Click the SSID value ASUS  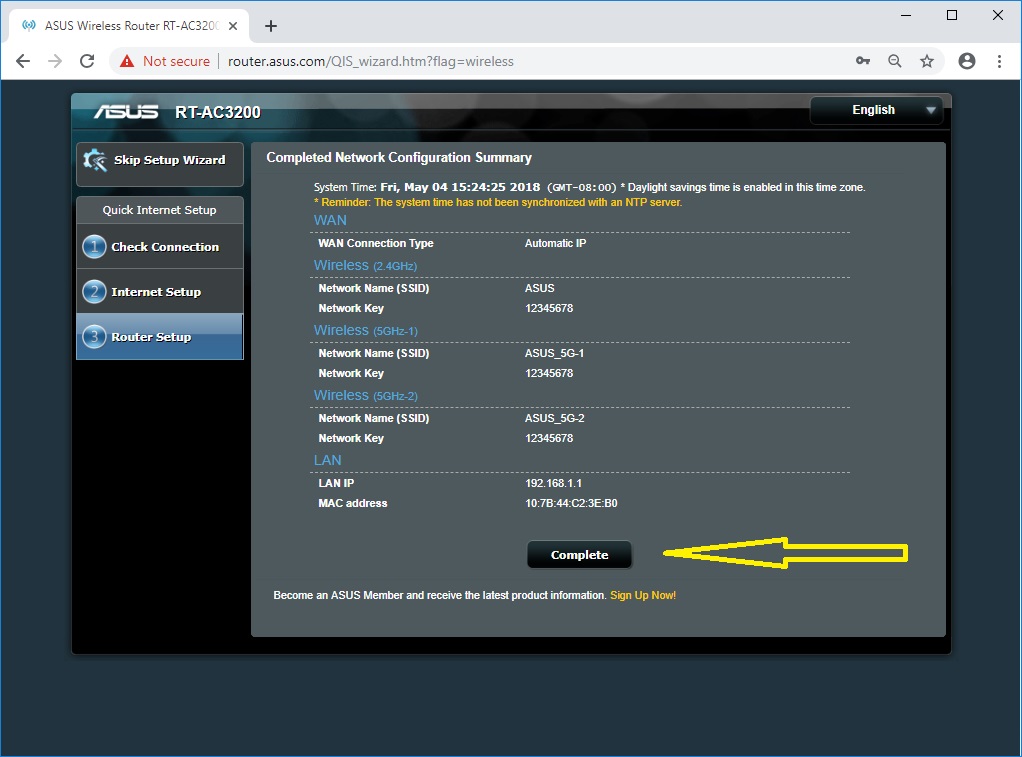540,288
